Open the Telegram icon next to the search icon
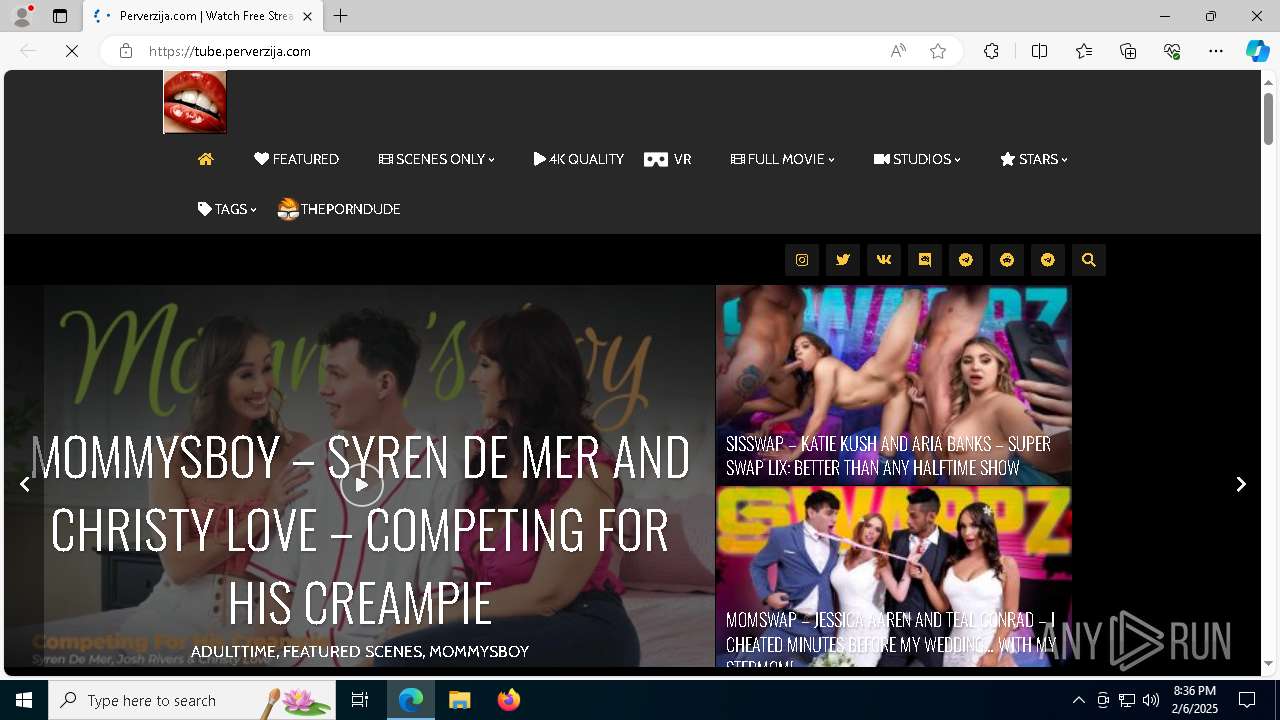Screen dimensions: 1280x720 point(1048,260)
